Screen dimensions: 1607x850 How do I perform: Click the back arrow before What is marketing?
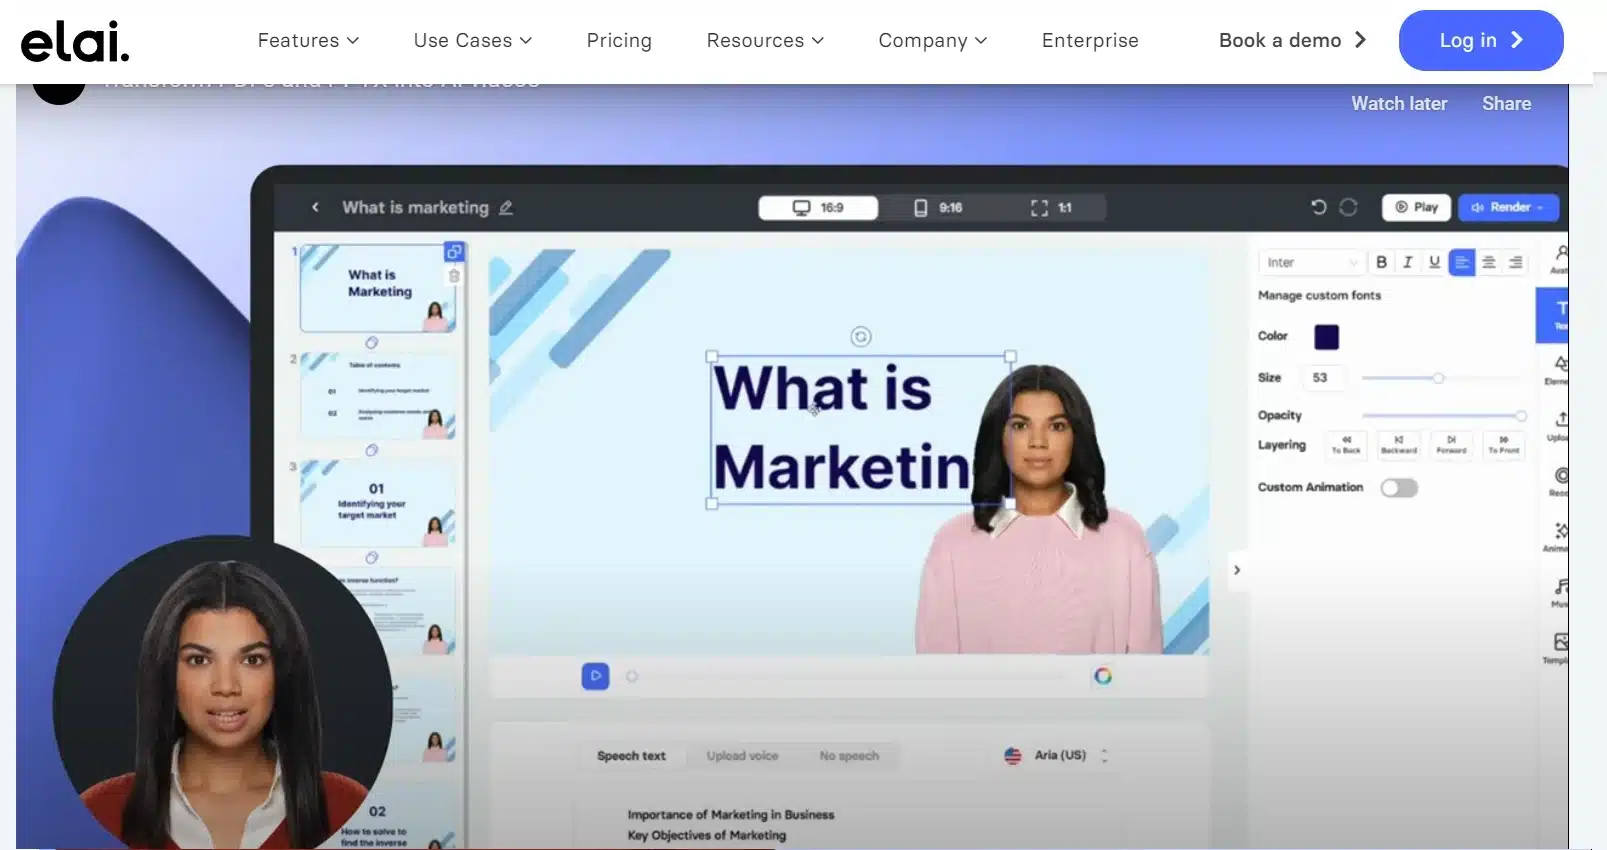(315, 207)
